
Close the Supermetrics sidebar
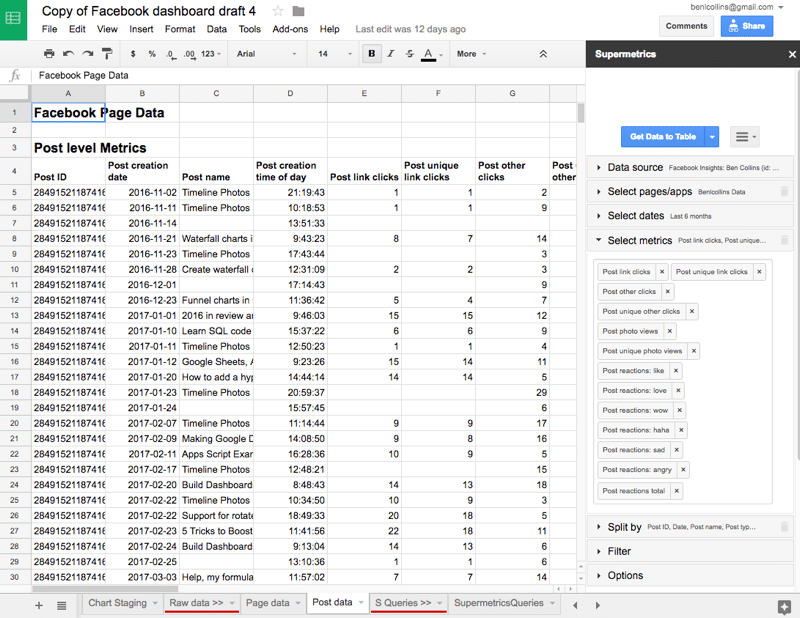792,54
